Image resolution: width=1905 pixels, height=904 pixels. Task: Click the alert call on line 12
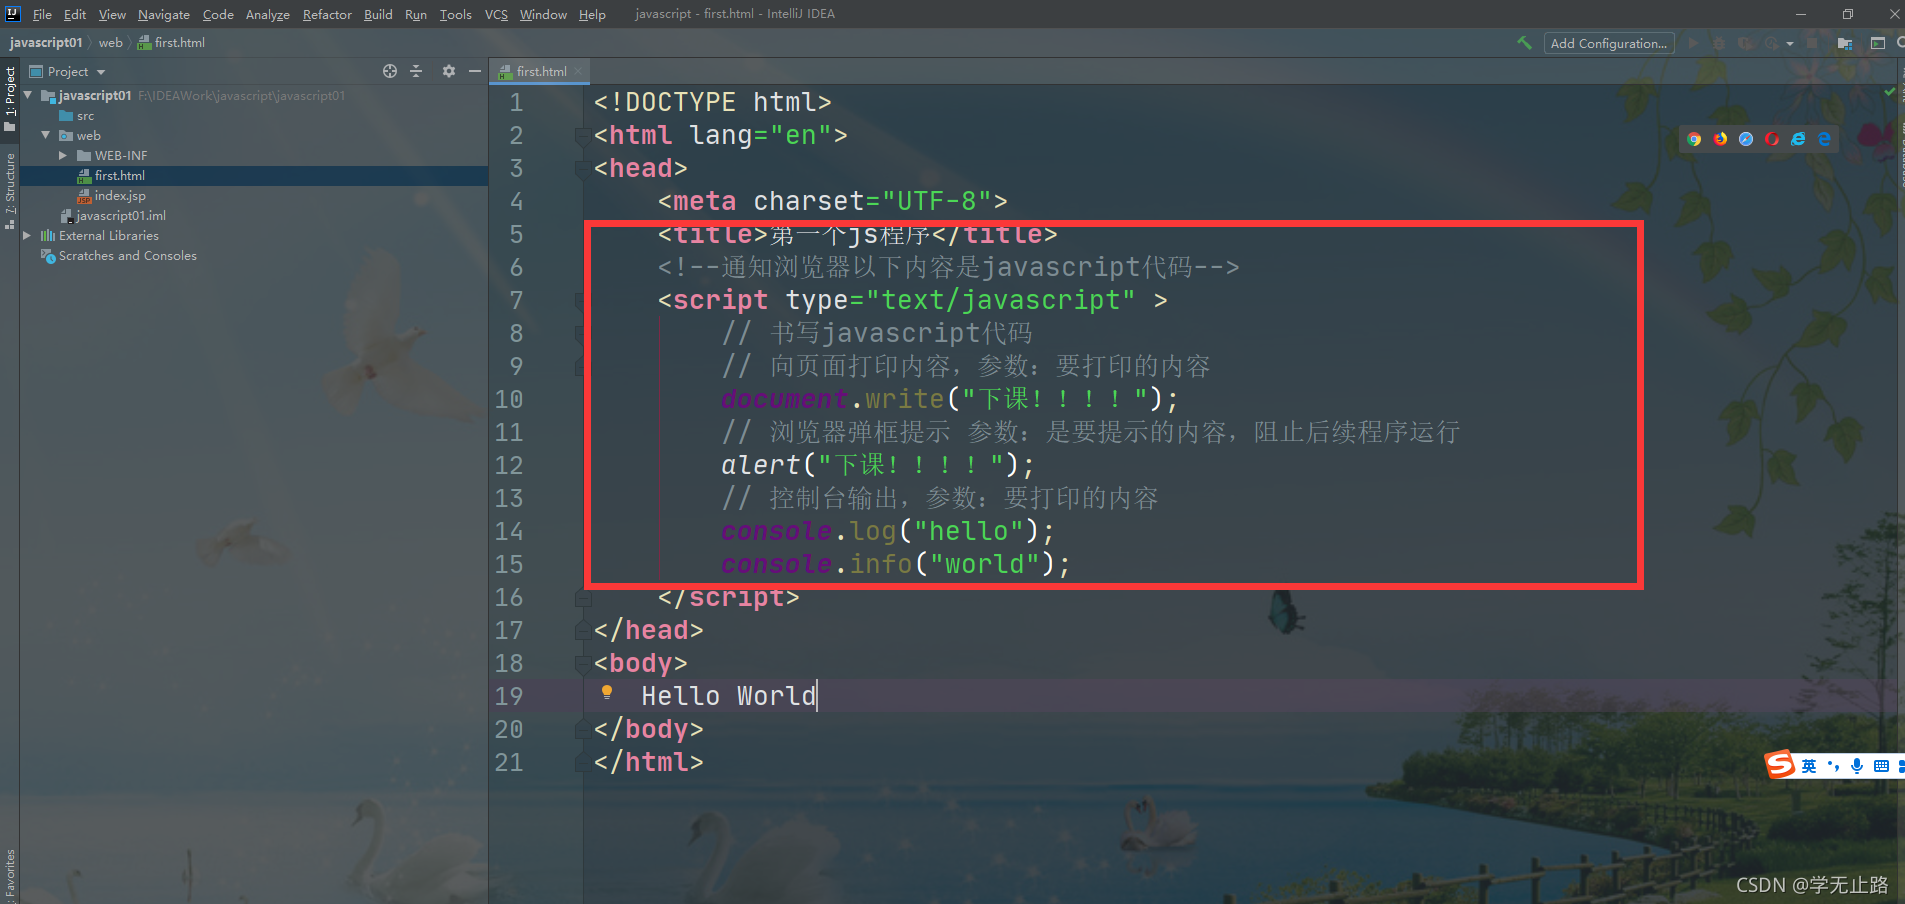pyautogui.click(x=877, y=465)
